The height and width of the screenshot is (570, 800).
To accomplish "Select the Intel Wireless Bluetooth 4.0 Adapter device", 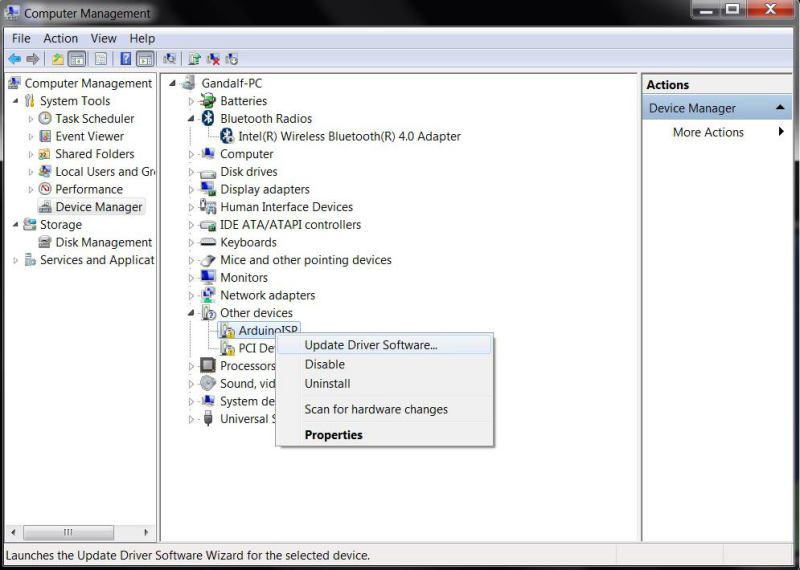I will [x=349, y=136].
